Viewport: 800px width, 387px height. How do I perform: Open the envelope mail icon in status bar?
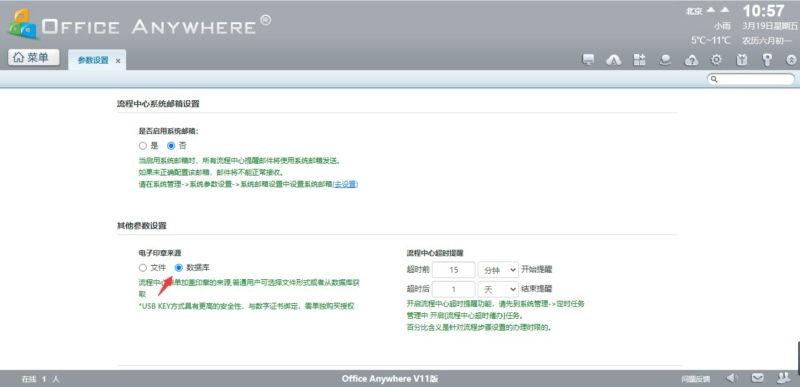tap(758, 378)
